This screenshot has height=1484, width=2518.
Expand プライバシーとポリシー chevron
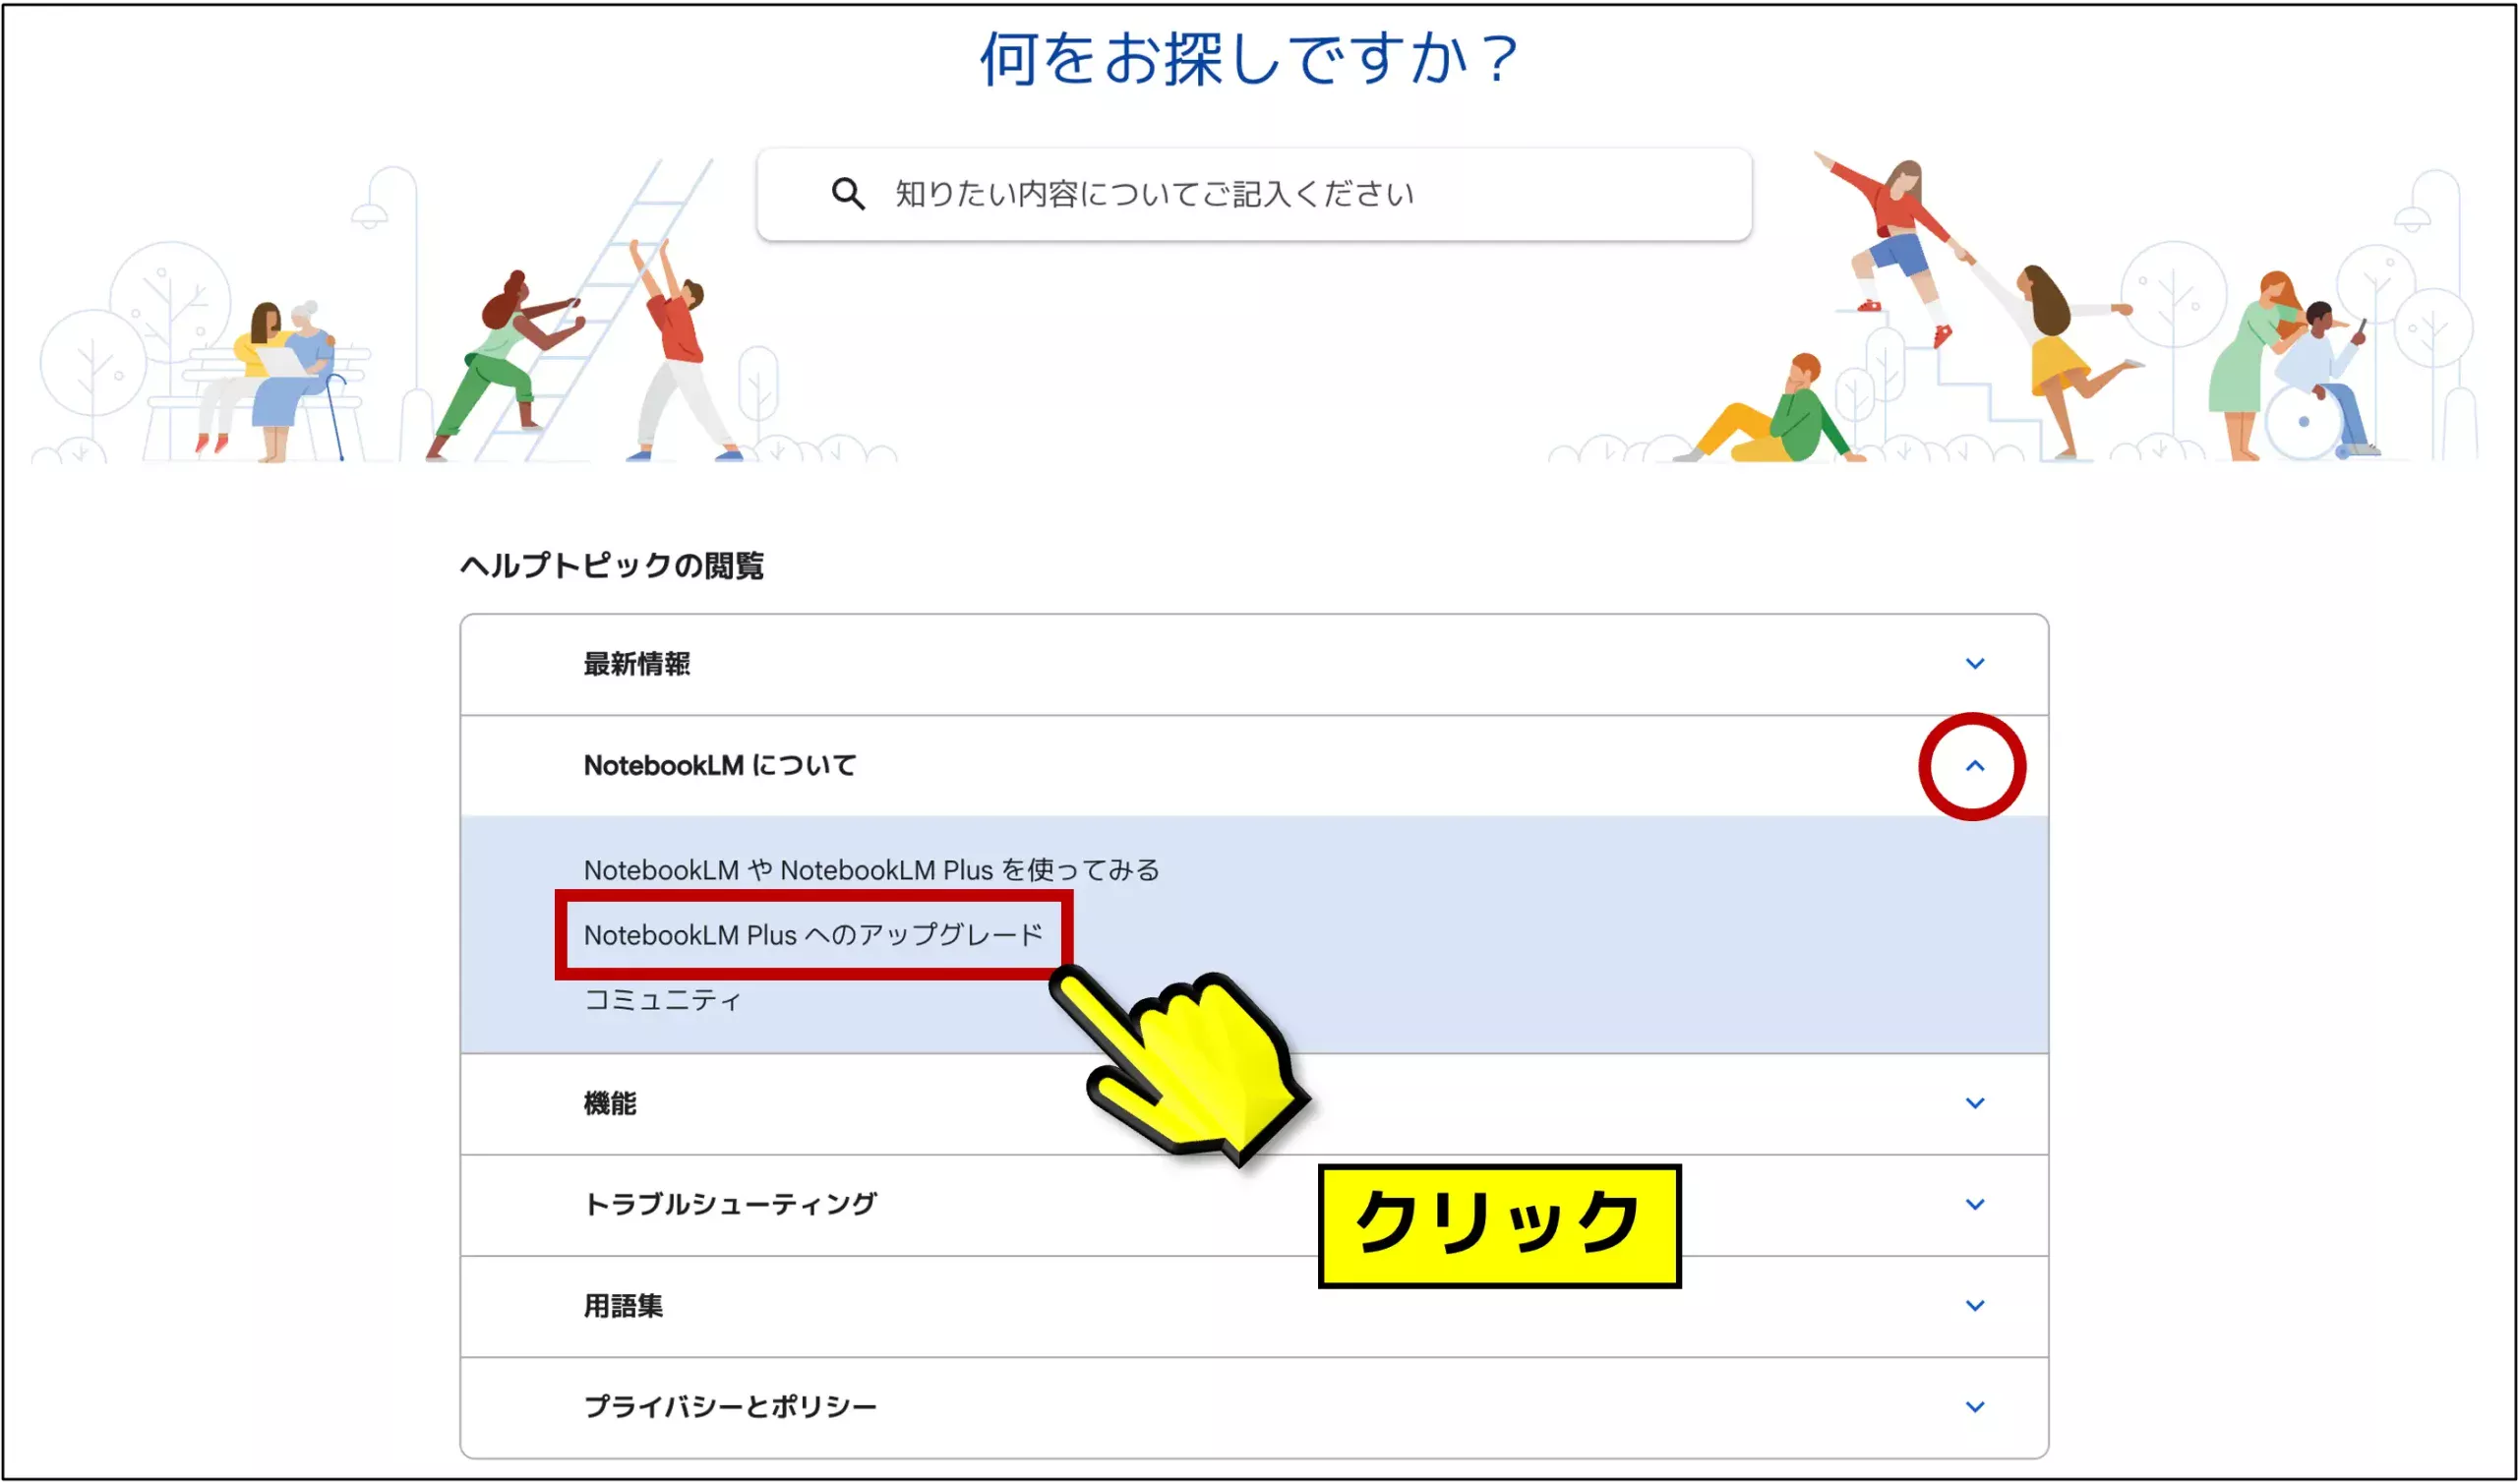[1974, 1406]
